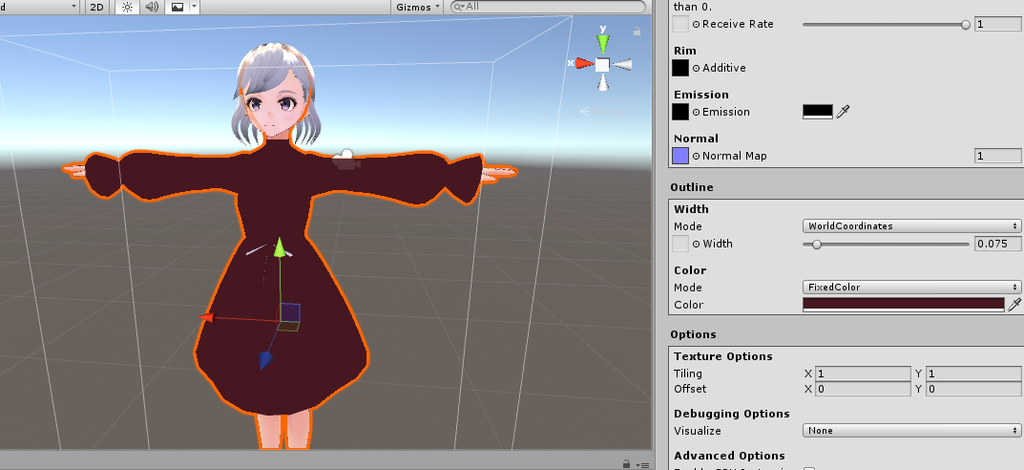The width and height of the screenshot is (1024, 470).
Task: Adjust the Receive Rate slider
Action: 886,24
